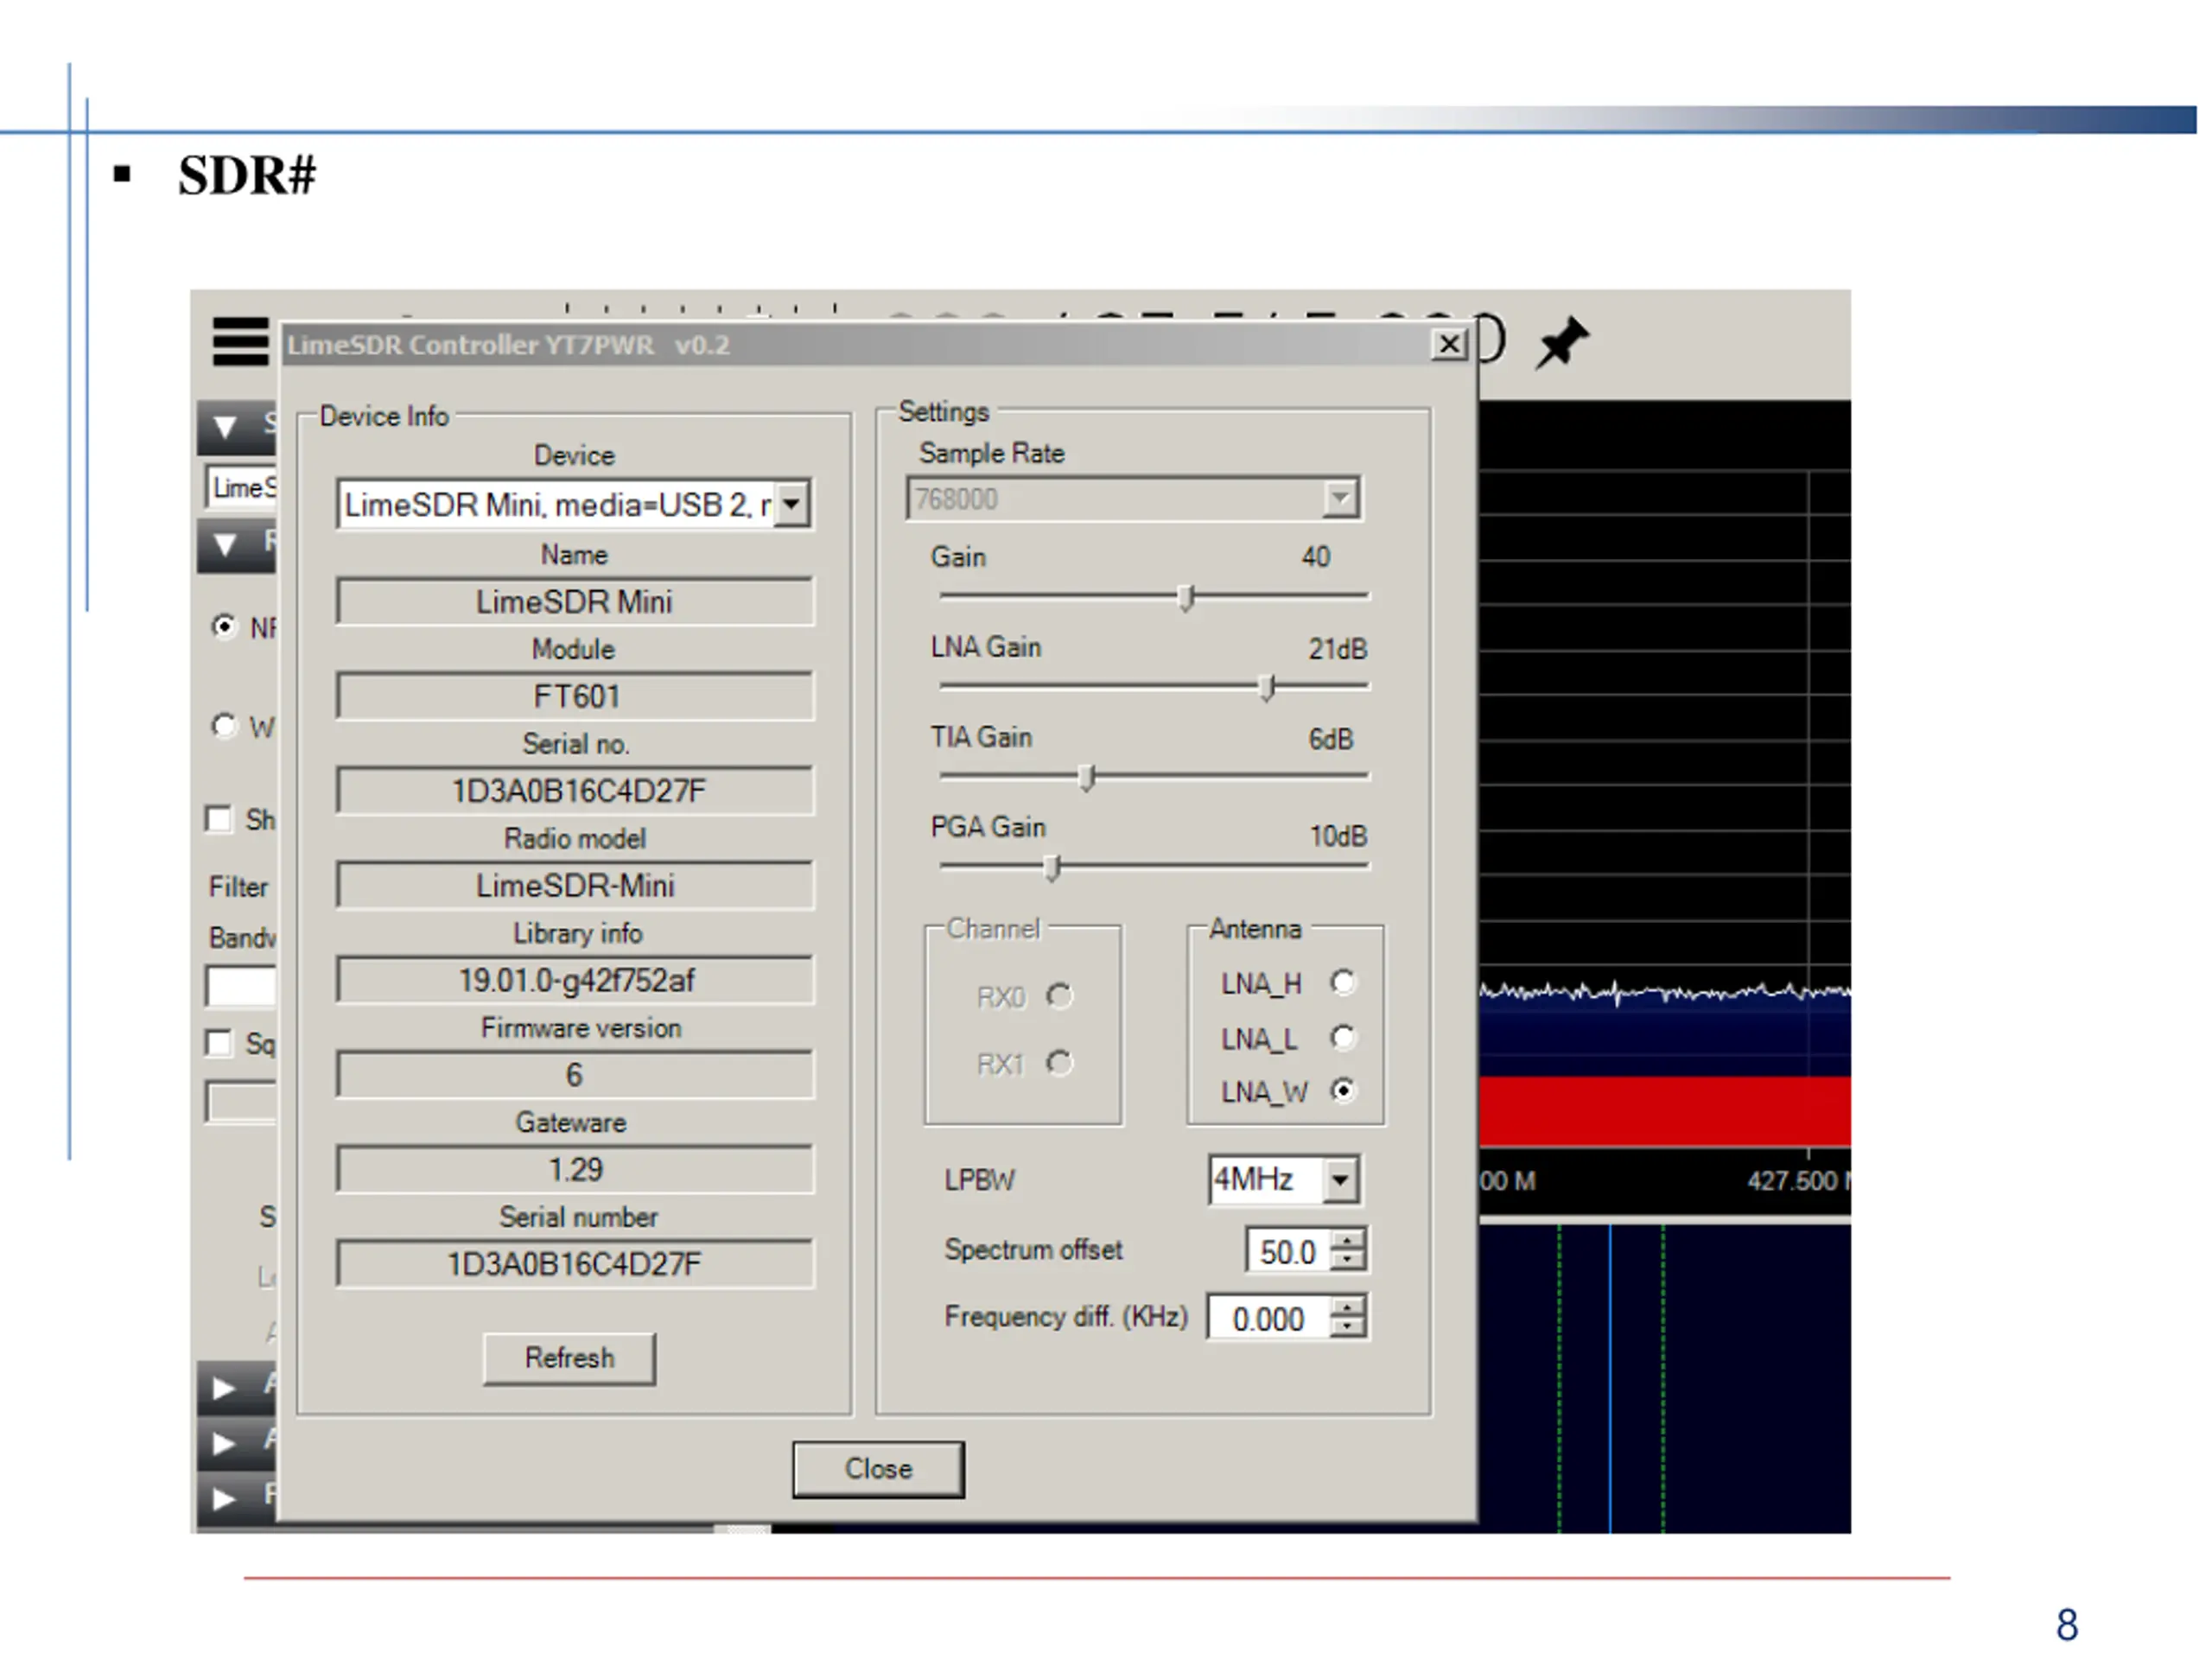Decrease the Spectrum offset value
The height and width of the screenshot is (1659, 2212).
pyautogui.click(x=1349, y=1260)
